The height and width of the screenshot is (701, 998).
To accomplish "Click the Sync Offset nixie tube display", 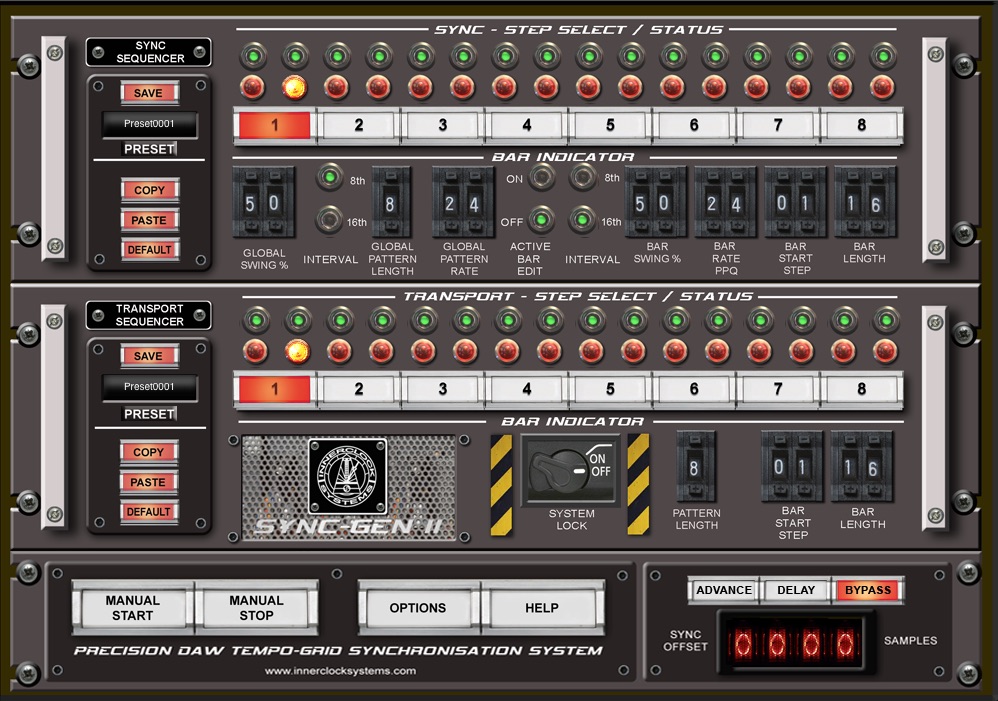I will coord(797,641).
